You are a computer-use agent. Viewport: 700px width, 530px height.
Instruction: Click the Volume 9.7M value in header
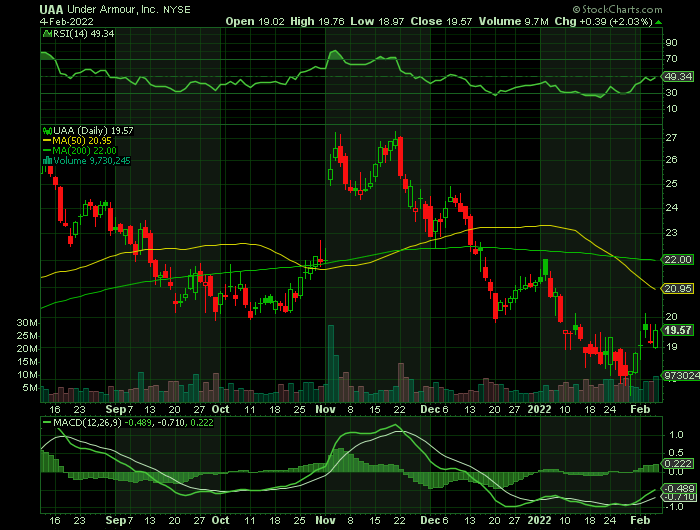click(570, 20)
